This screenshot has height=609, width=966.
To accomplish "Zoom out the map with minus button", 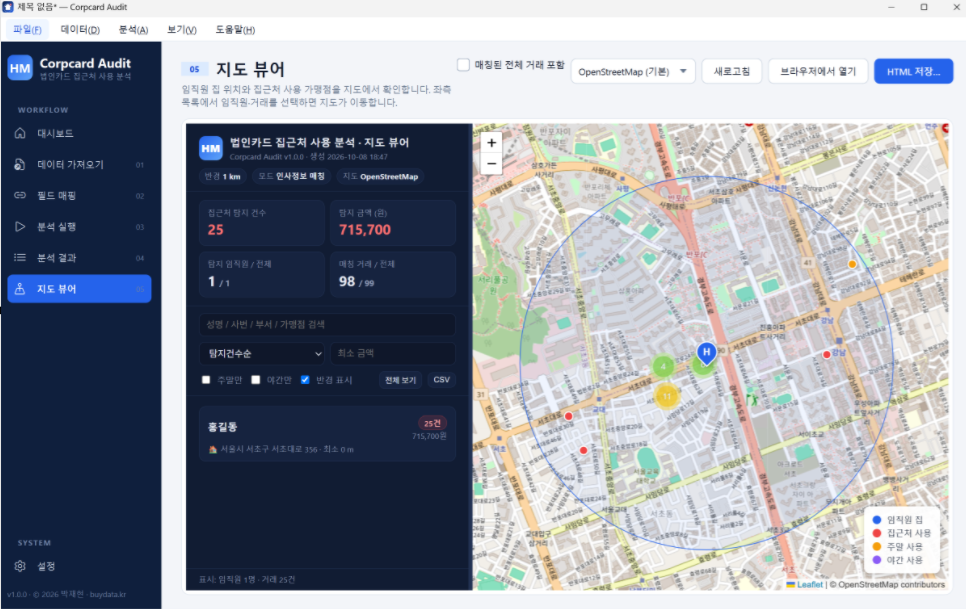I will click(491, 164).
